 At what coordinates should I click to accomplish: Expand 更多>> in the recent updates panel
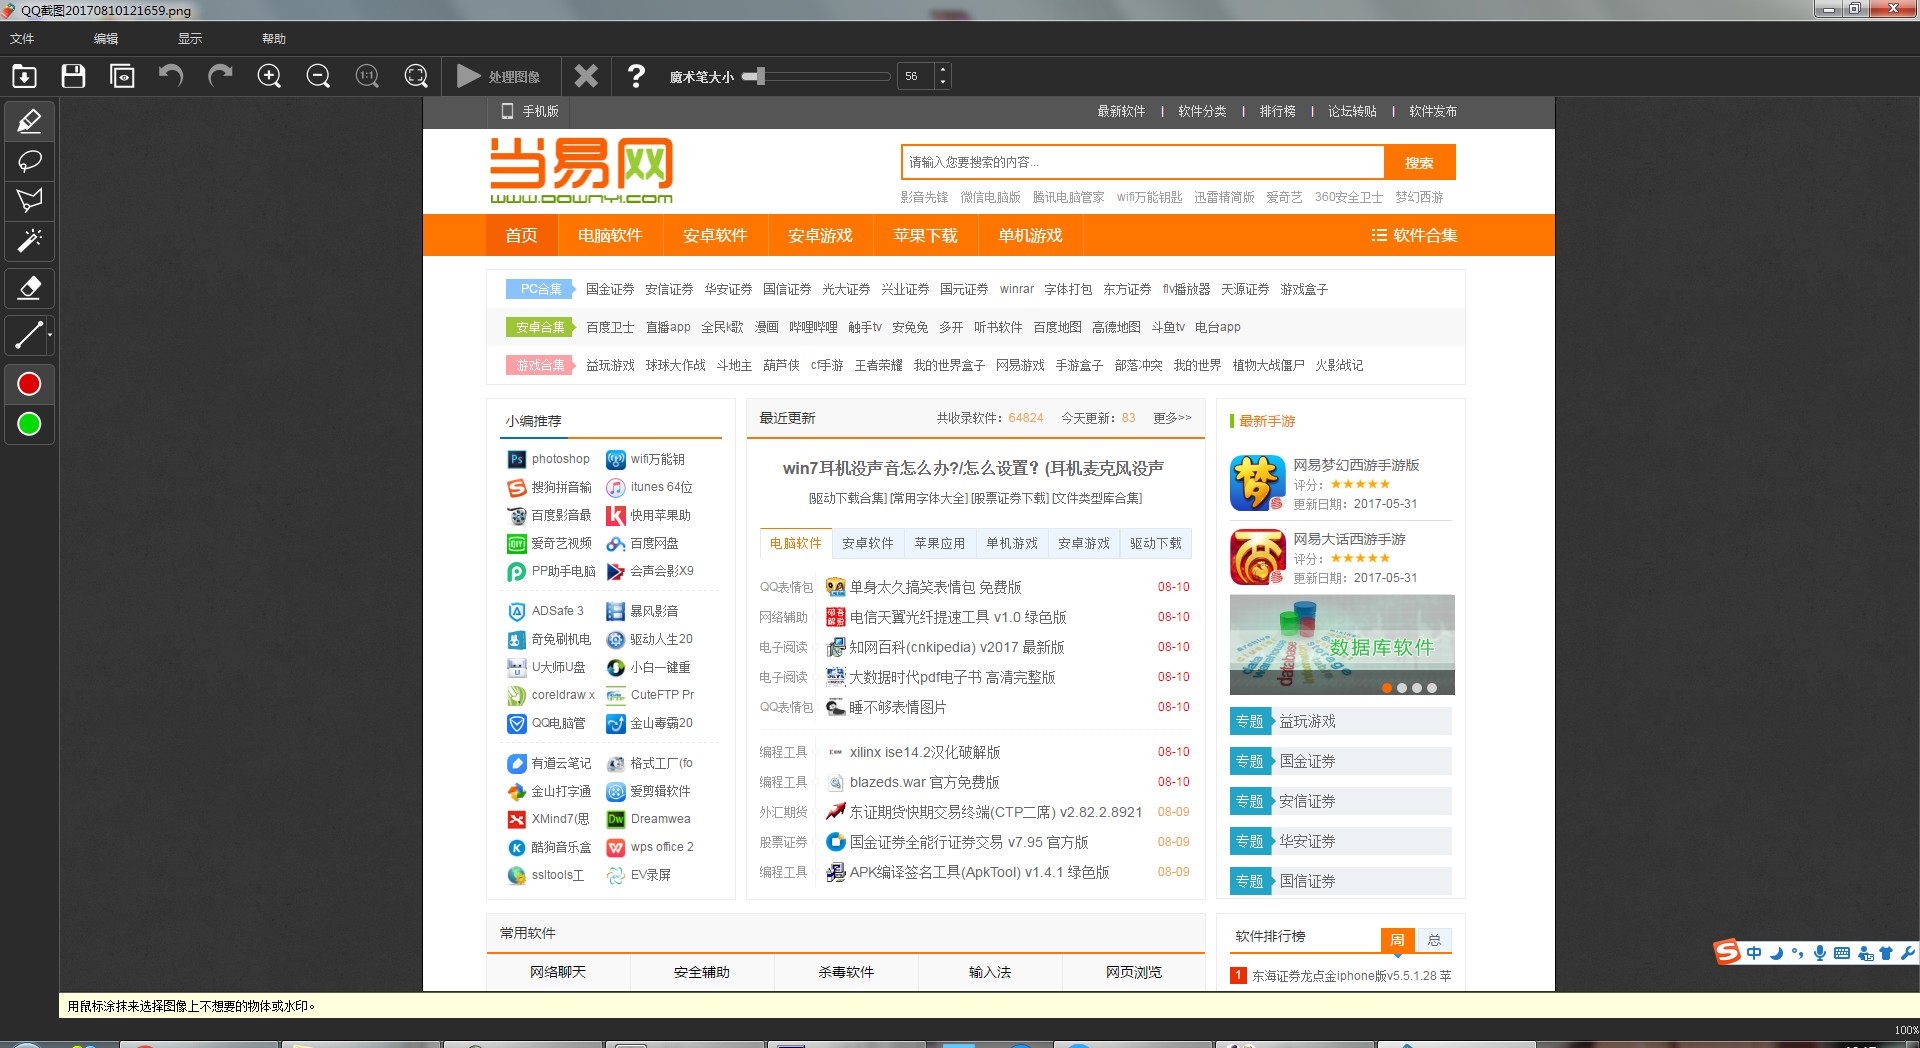[1170, 418]
